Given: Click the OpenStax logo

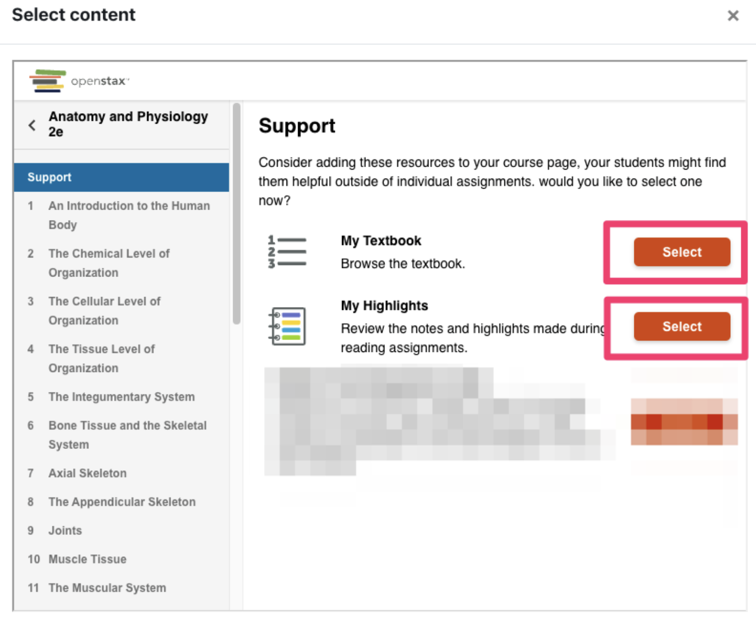Looking at the screenshot, I should pyautogui.click(x=80, y=80).
